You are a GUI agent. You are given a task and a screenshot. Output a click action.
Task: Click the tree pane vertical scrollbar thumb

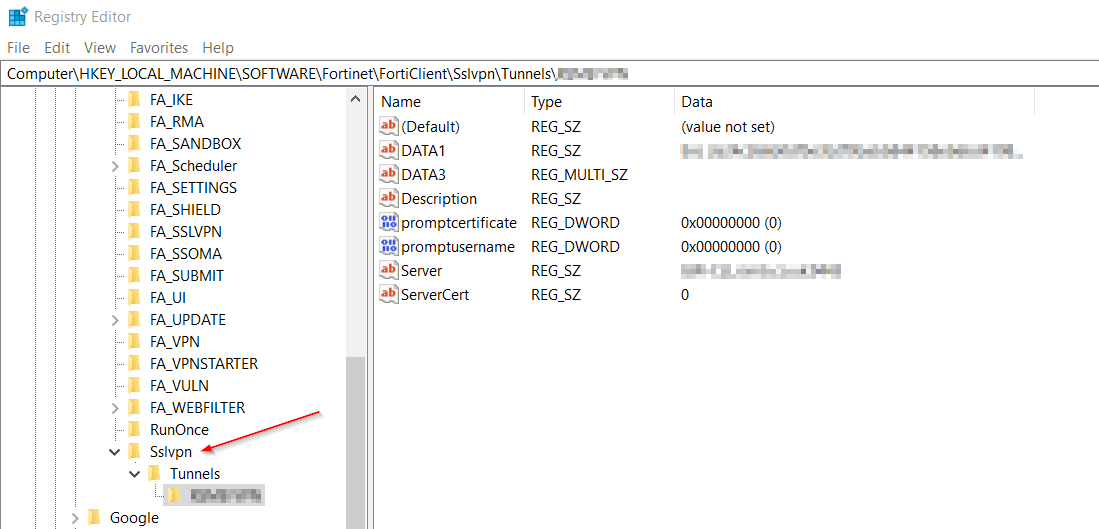tap(356, 443)
